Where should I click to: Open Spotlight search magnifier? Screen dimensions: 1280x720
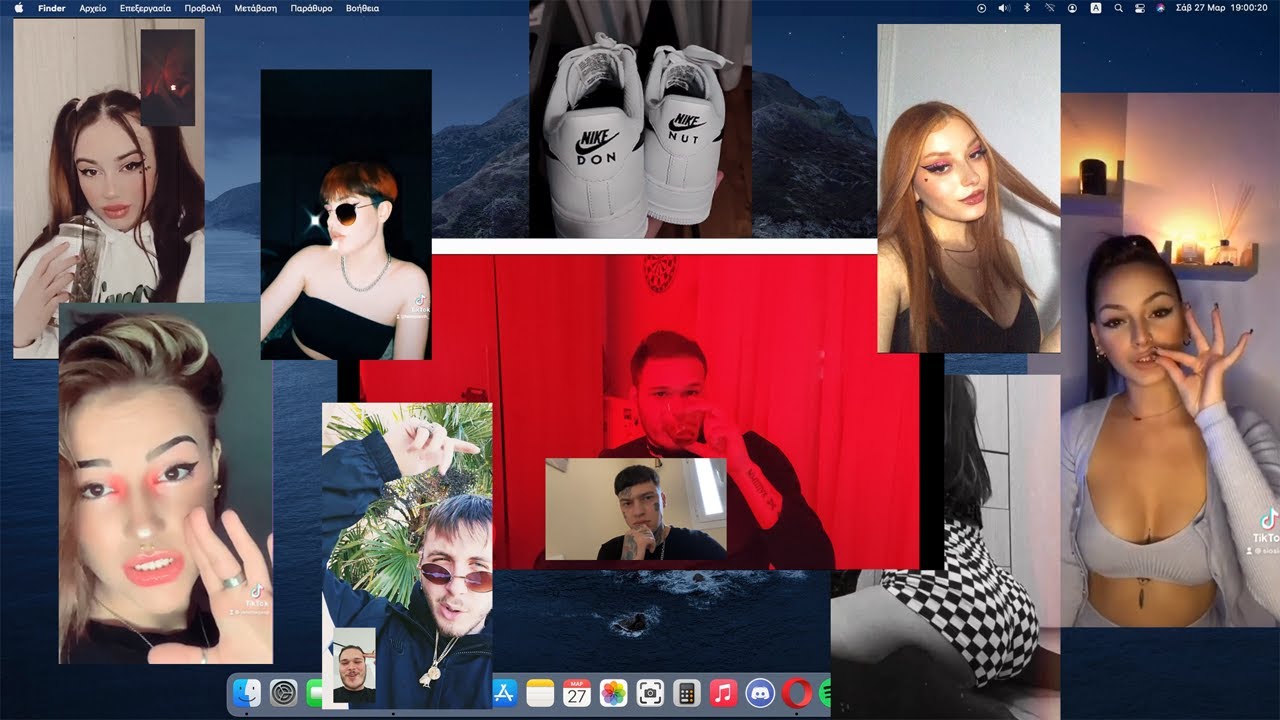[1119, 8]
